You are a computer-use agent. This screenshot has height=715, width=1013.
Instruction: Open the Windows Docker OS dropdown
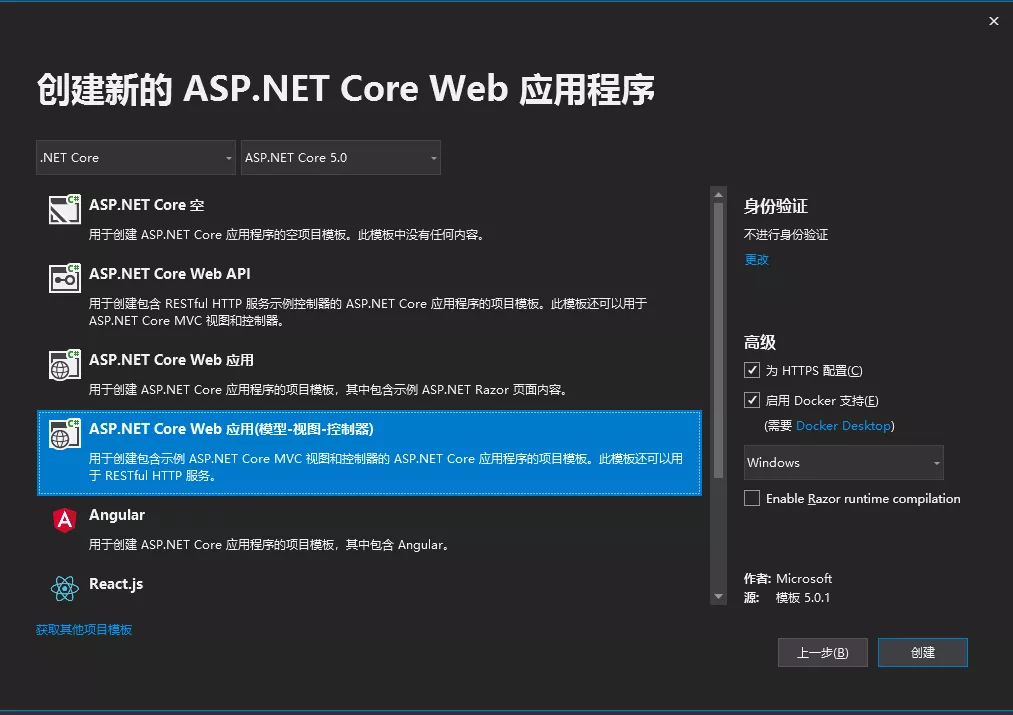pyautogui.click(x=843, y=462)
